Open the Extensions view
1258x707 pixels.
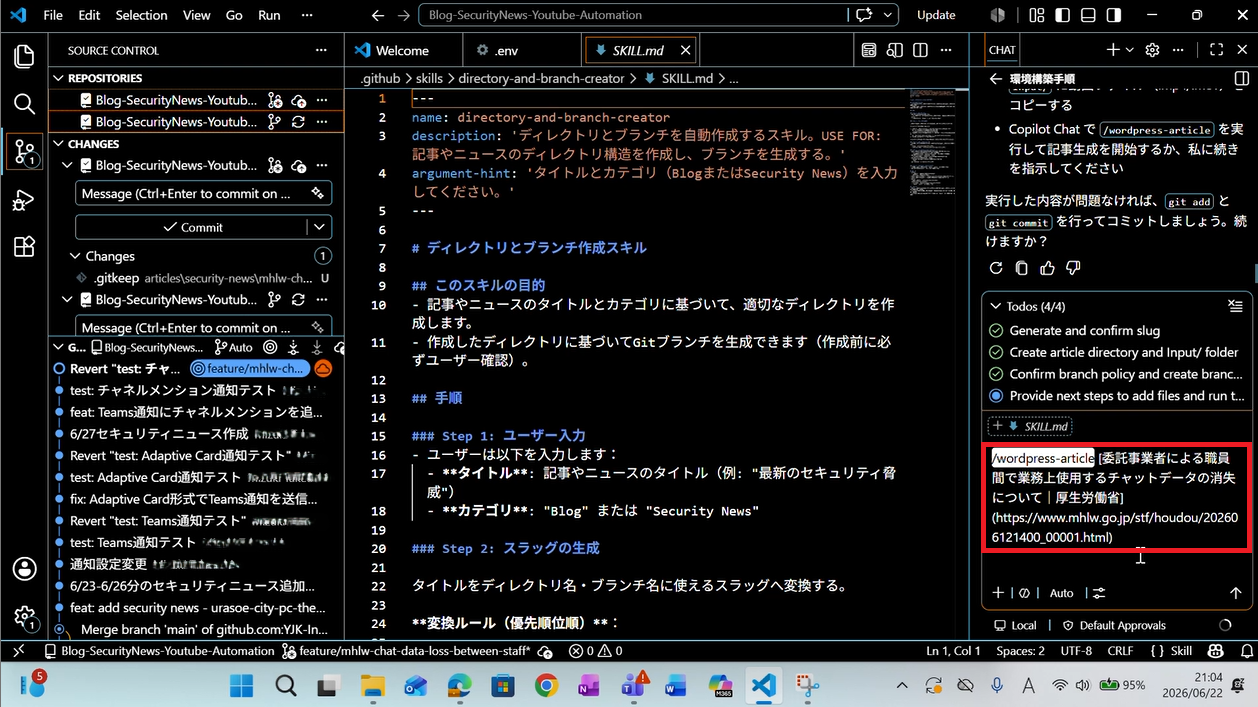24,247
